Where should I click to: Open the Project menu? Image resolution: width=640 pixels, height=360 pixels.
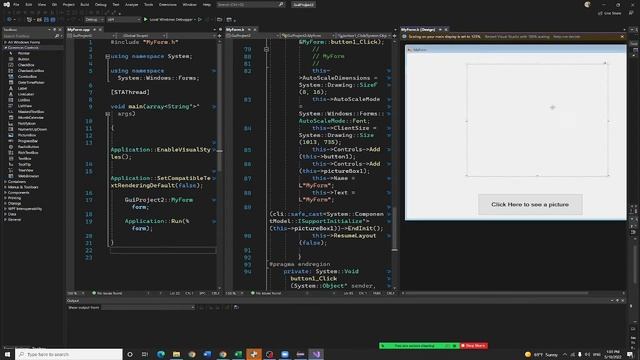[x=69, y=4]
